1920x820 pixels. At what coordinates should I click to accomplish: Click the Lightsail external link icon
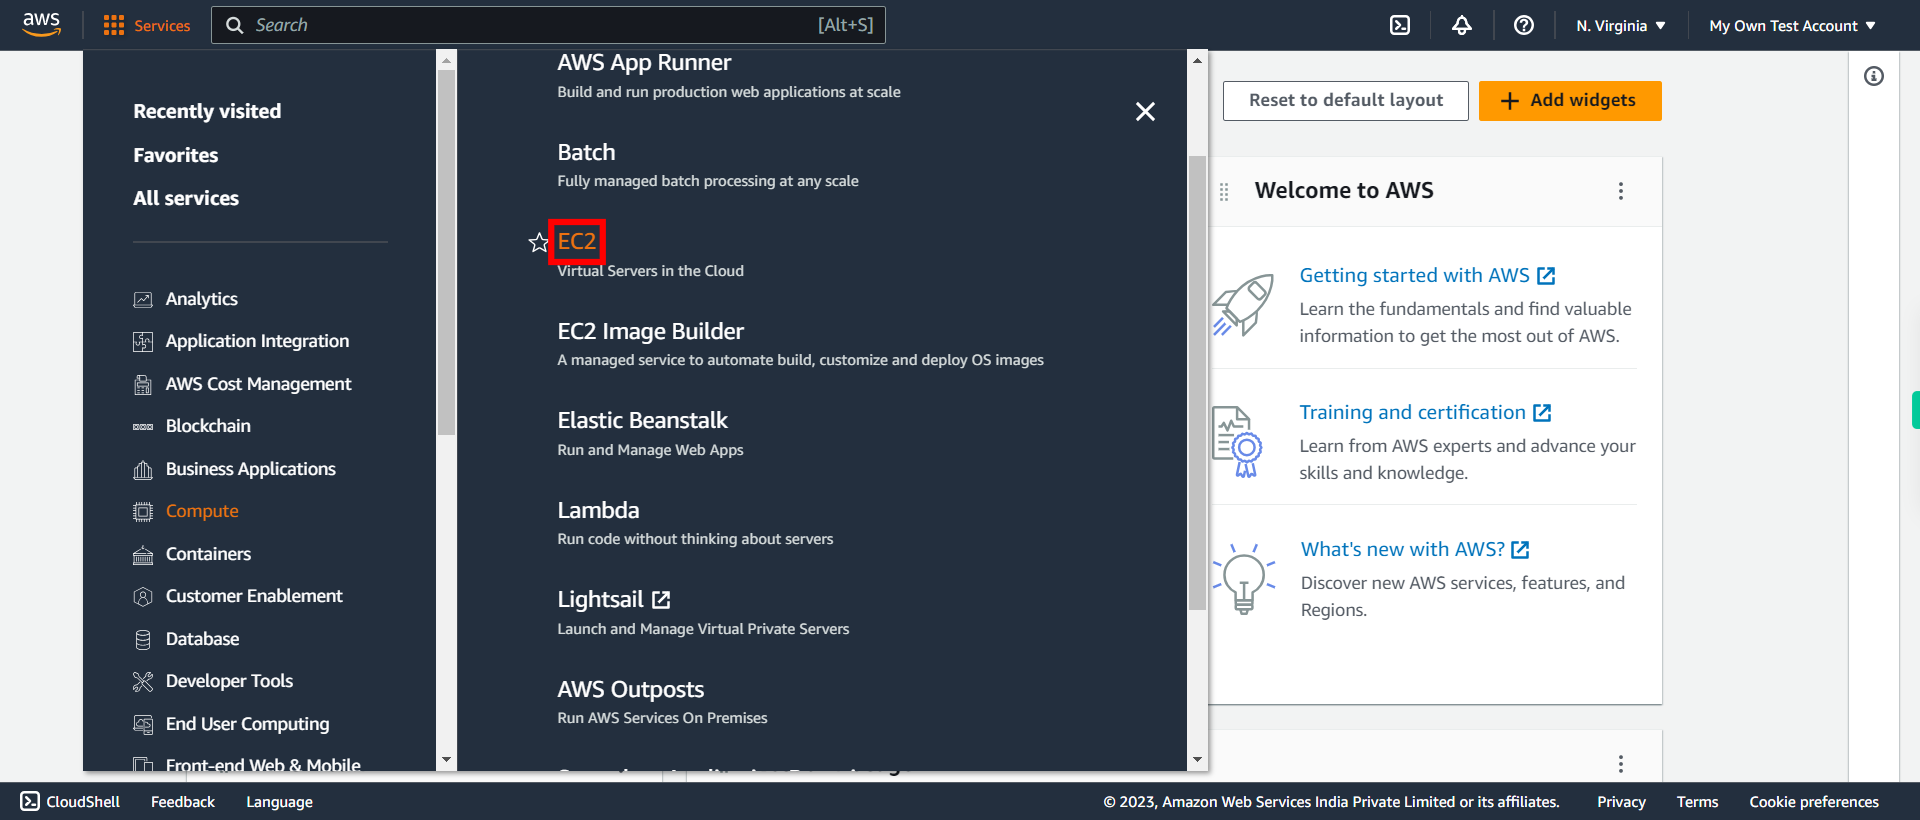click(661, 600)
